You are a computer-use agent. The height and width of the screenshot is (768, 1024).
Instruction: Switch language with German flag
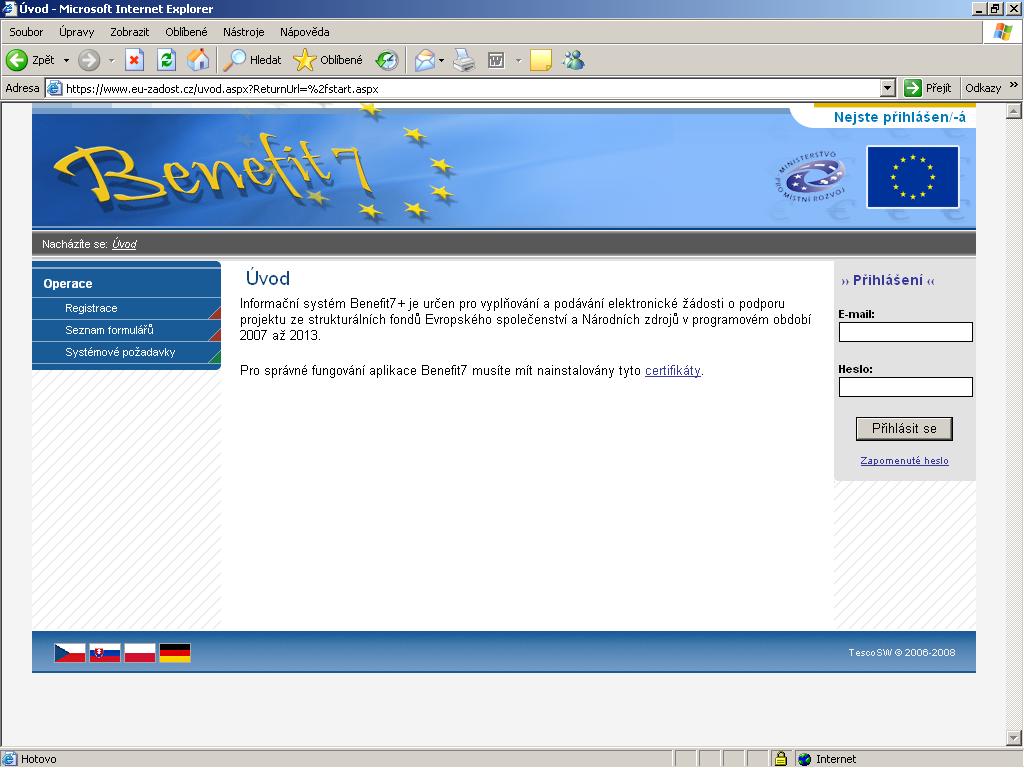click(175, 652)
